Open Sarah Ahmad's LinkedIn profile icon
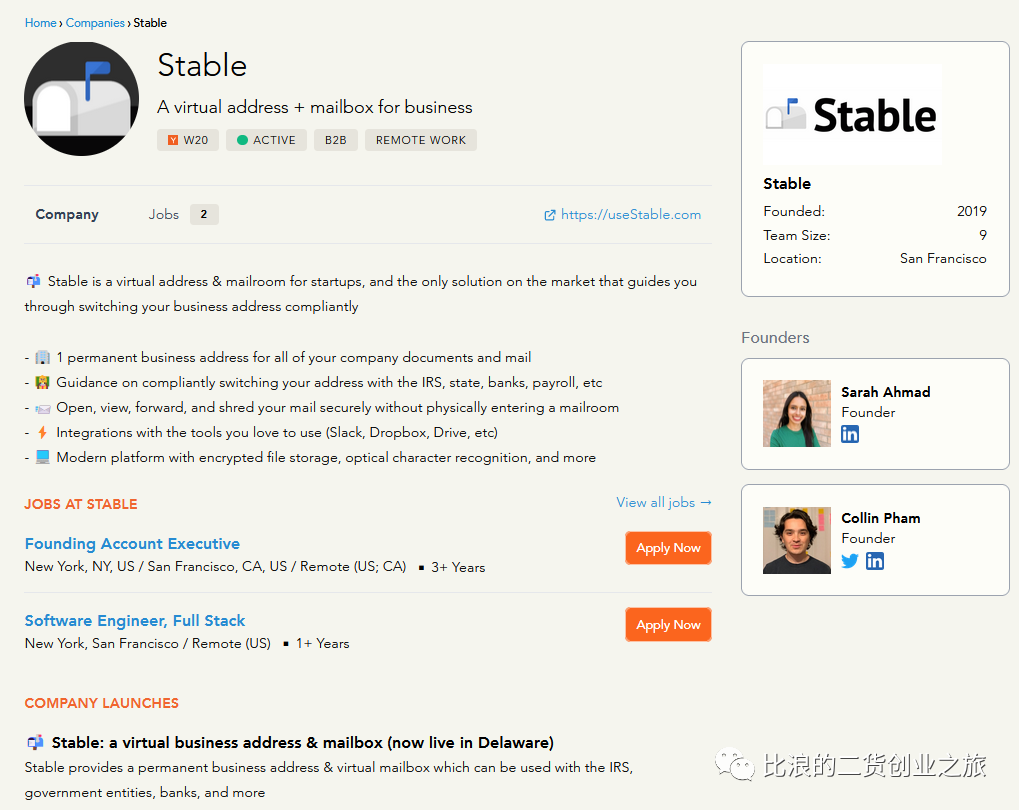 (850, 434)
